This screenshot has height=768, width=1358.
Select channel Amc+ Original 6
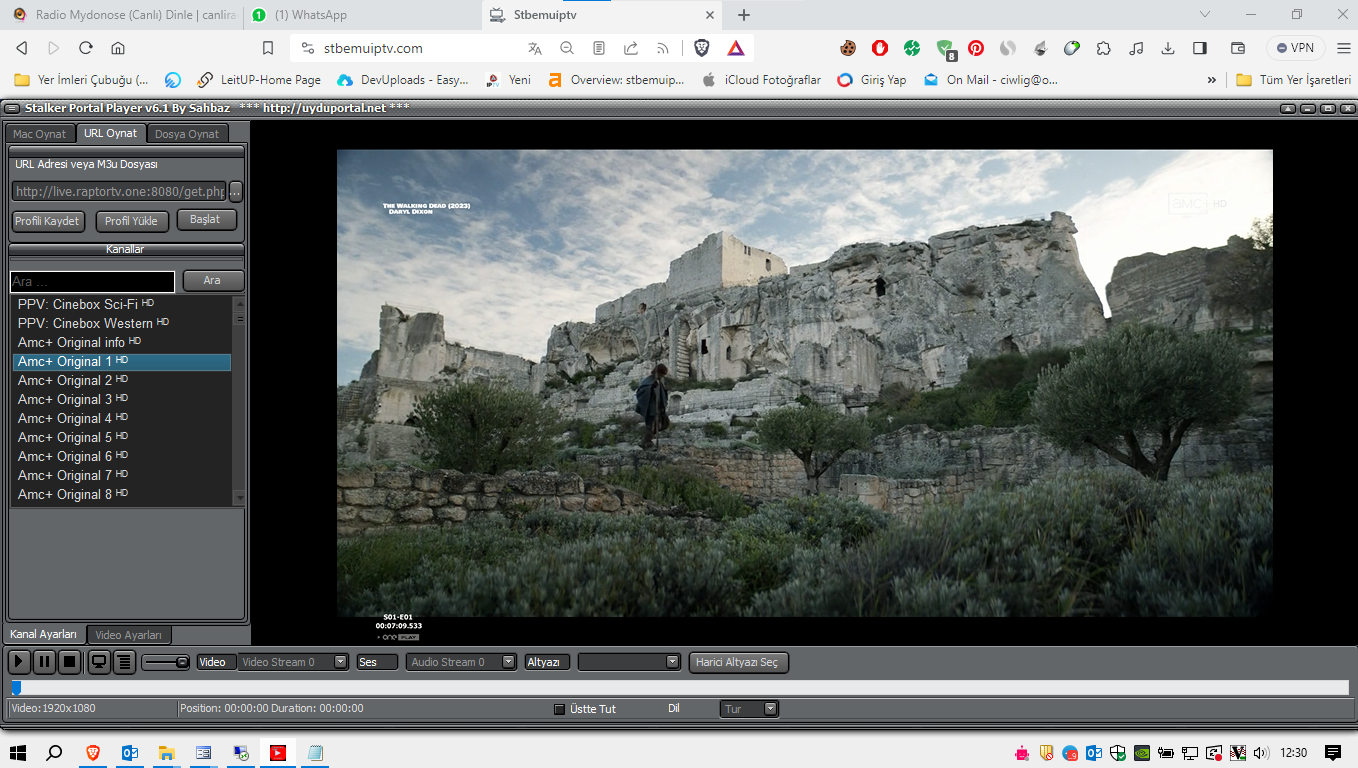coord(122,456)
